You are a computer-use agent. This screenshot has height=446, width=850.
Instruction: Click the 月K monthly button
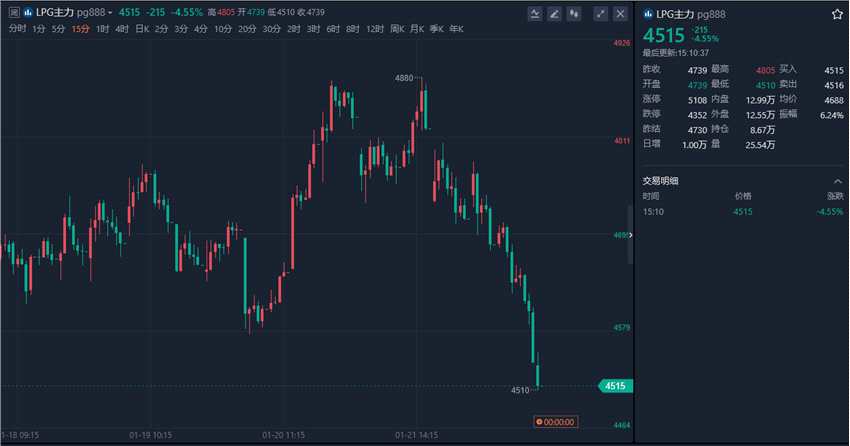point(417,29)
